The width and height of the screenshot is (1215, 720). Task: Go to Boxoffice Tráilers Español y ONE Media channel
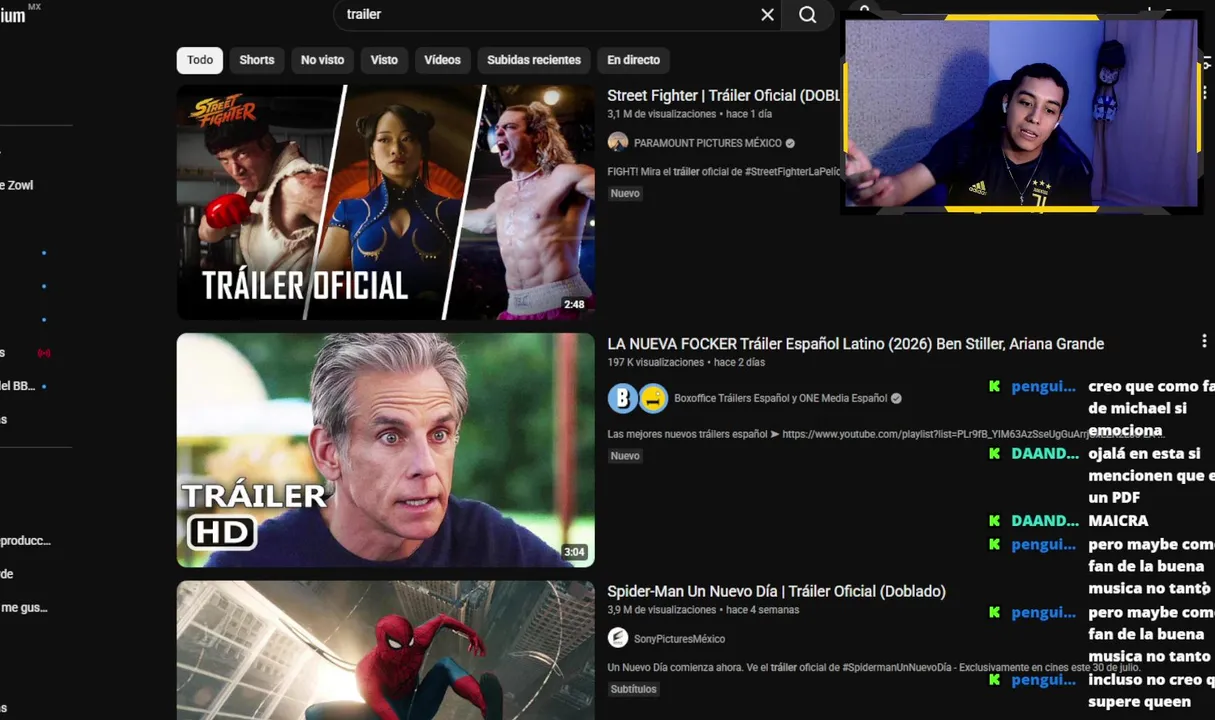[781, 398]
